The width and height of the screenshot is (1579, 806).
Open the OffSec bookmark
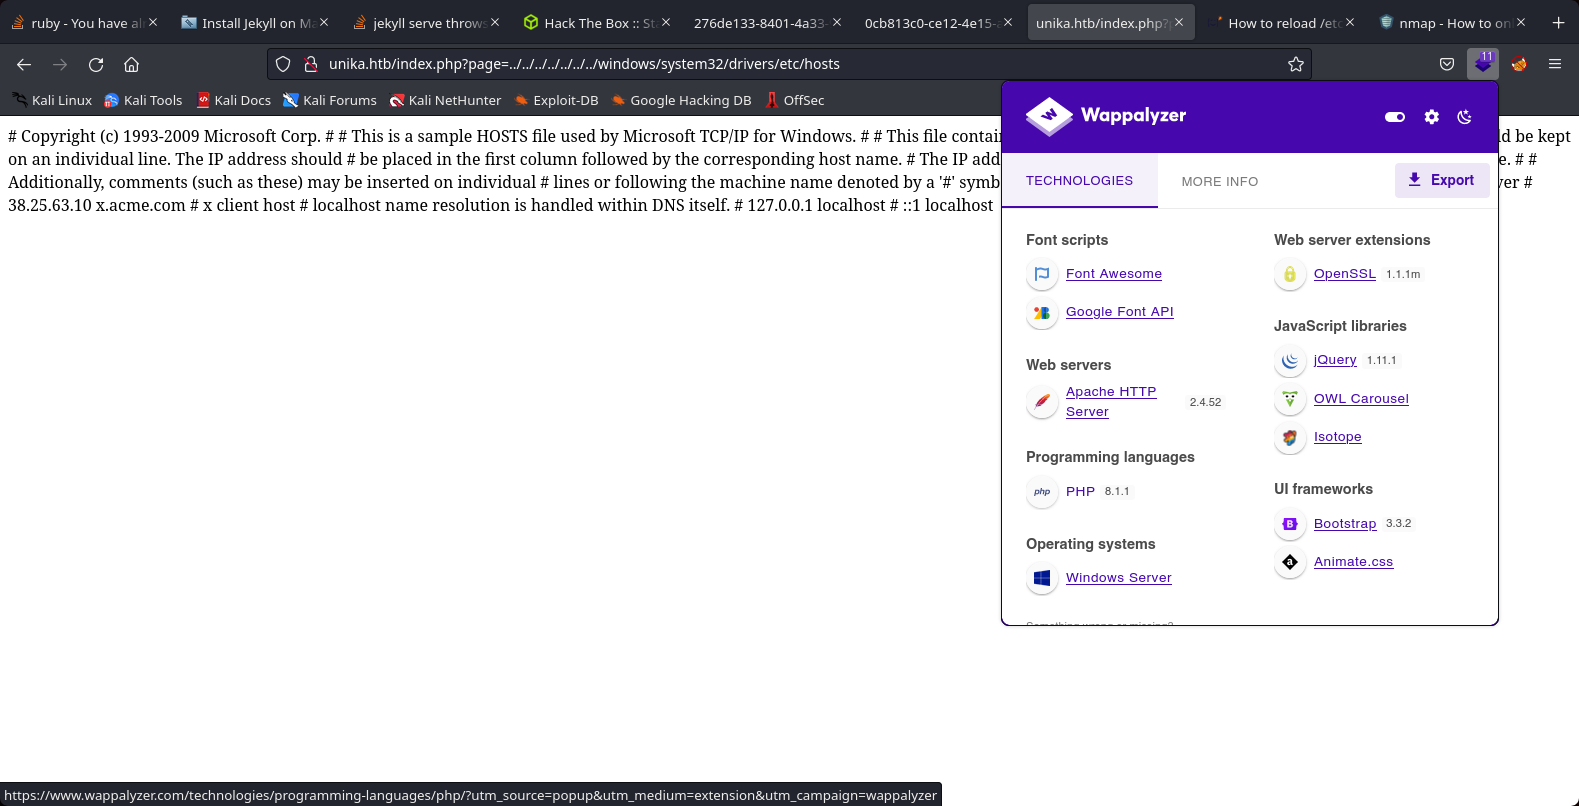click(x=794, y=100)
